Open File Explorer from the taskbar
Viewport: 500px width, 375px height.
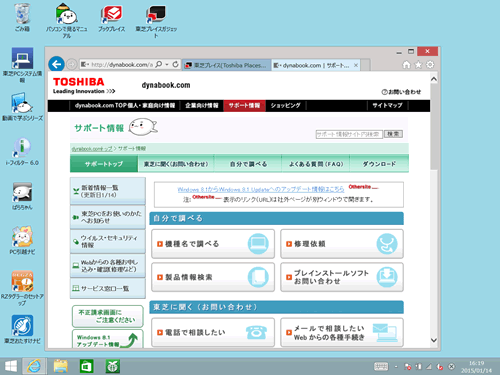pos(61,366)
